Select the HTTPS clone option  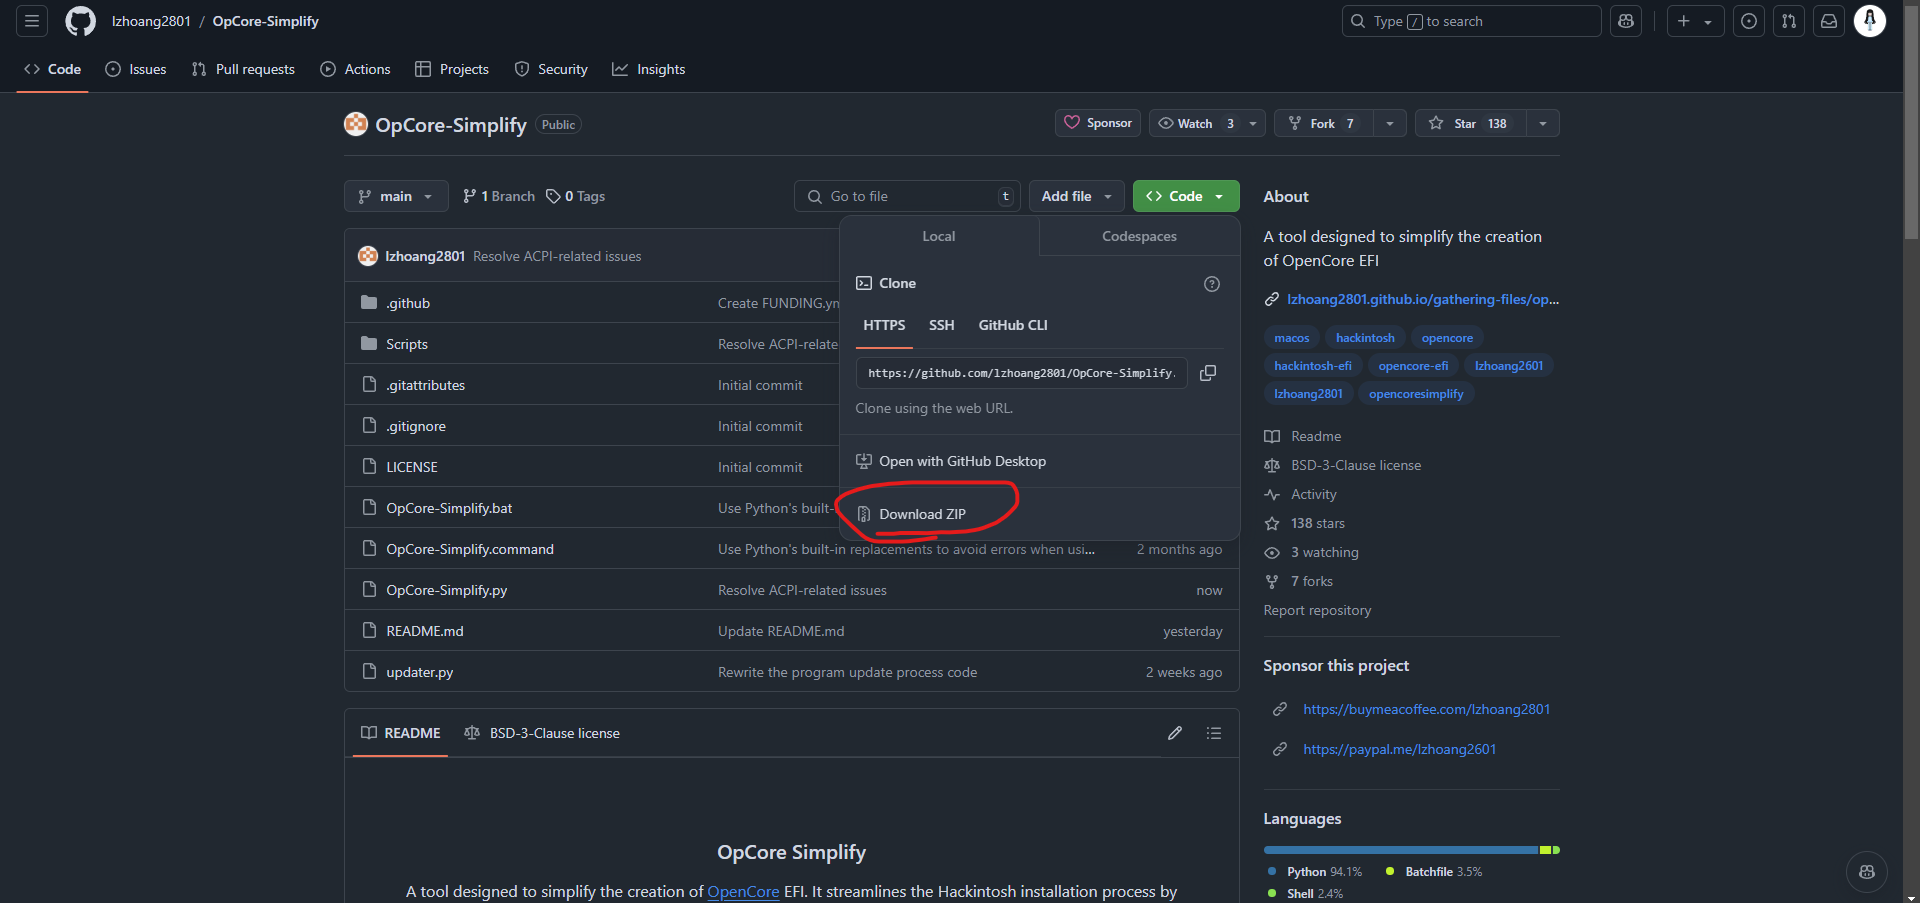[x=884, y=325]
